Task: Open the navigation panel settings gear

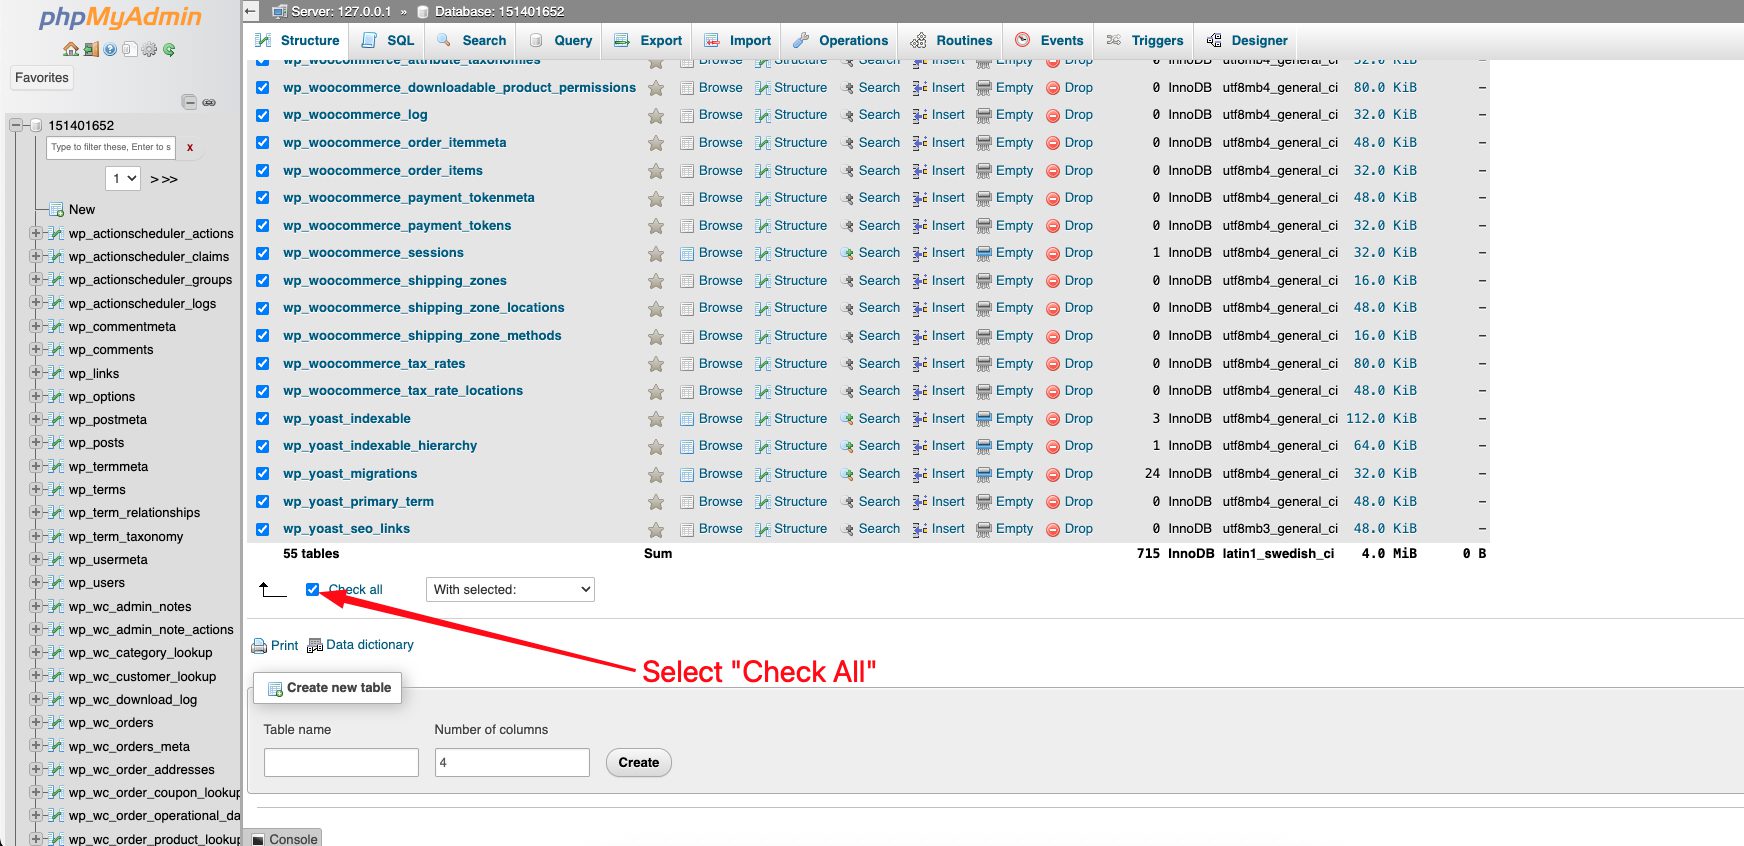Action: [149, 49]
